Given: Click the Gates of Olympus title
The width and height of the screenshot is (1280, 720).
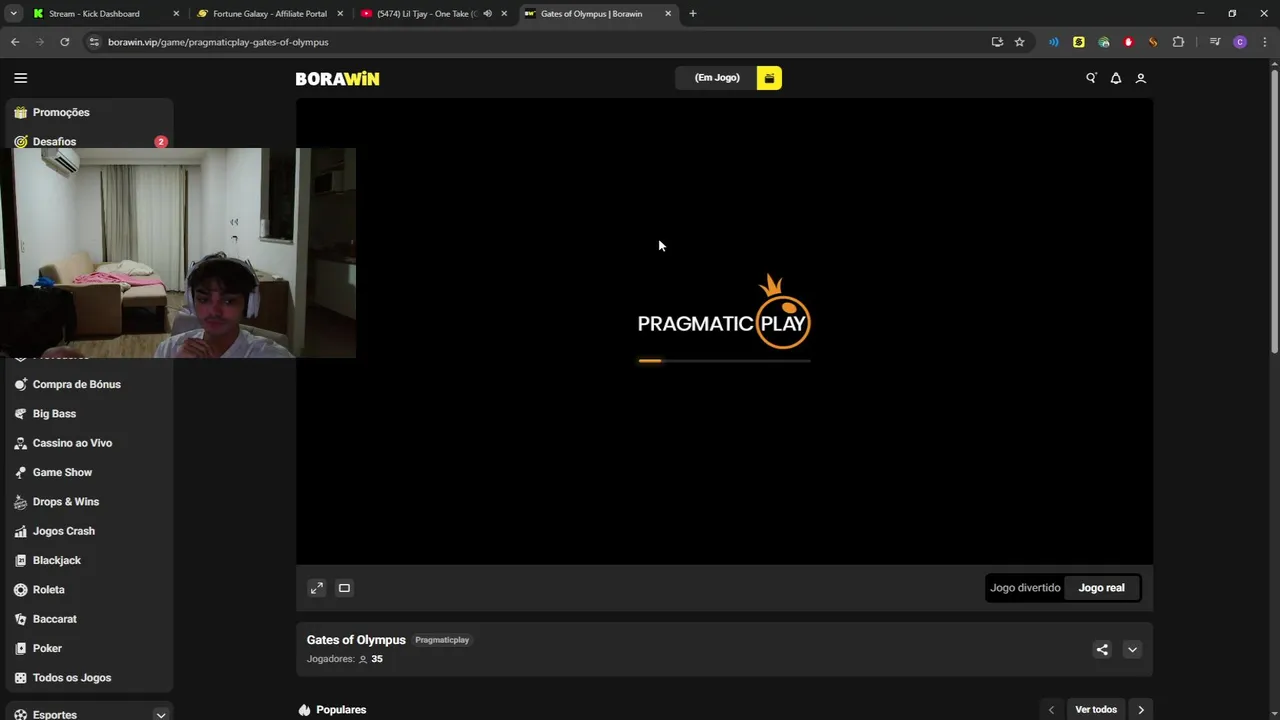Looking at the screenshot, I should click(x=356, y=640).
